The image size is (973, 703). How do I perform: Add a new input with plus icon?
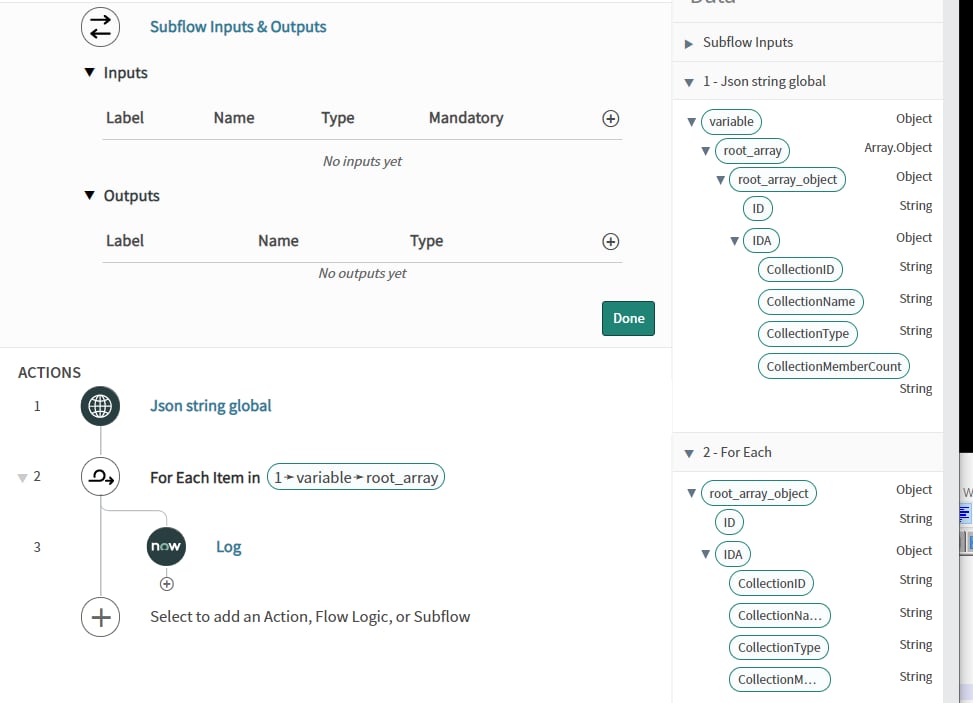(610, 118)
